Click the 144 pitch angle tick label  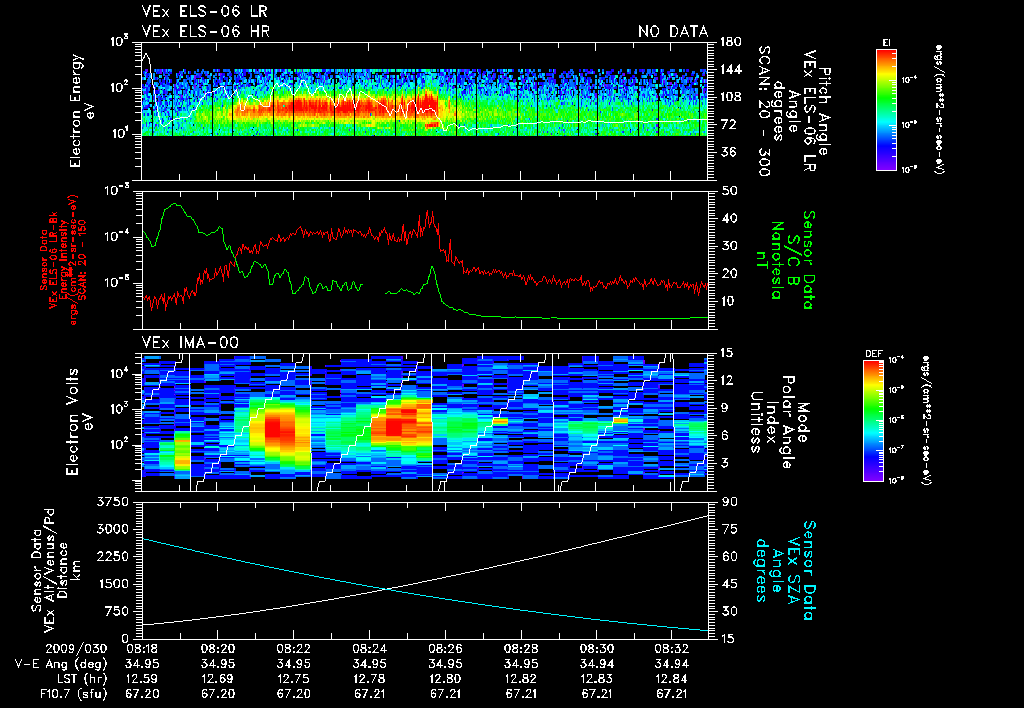tap(730, 69)
